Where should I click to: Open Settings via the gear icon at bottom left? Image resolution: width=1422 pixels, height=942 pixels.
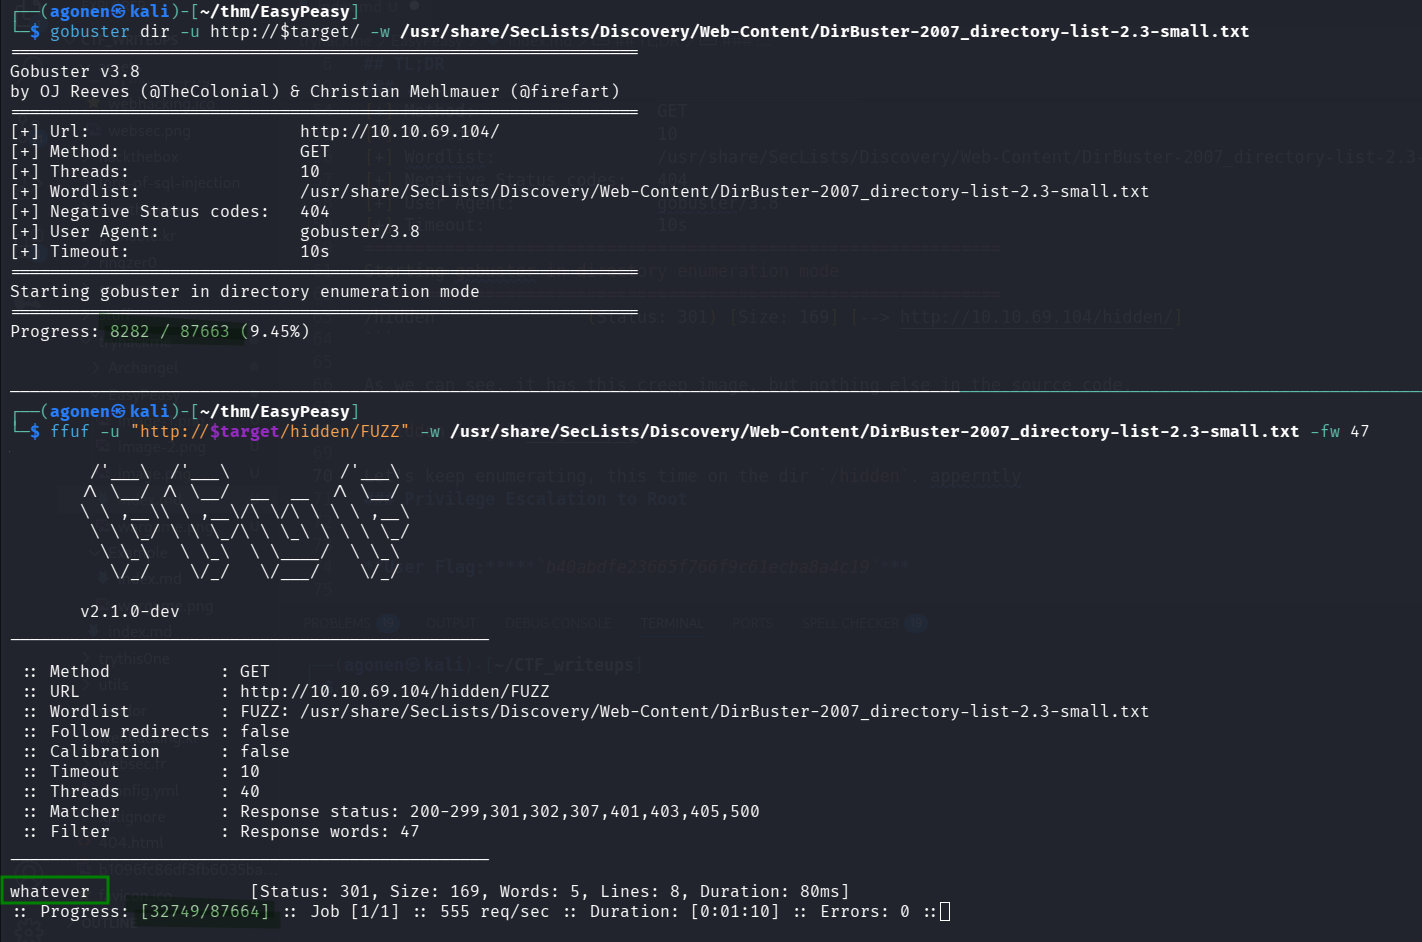28,930
